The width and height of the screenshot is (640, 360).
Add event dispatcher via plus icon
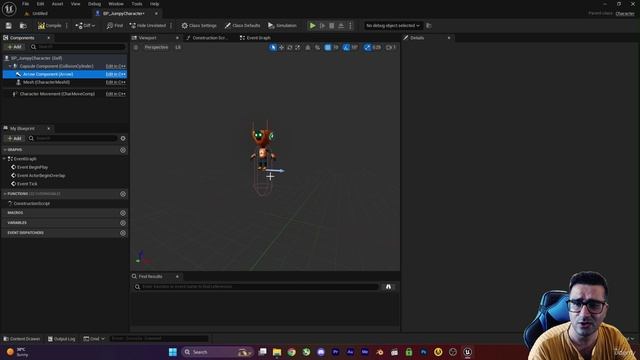coord(123,233)
